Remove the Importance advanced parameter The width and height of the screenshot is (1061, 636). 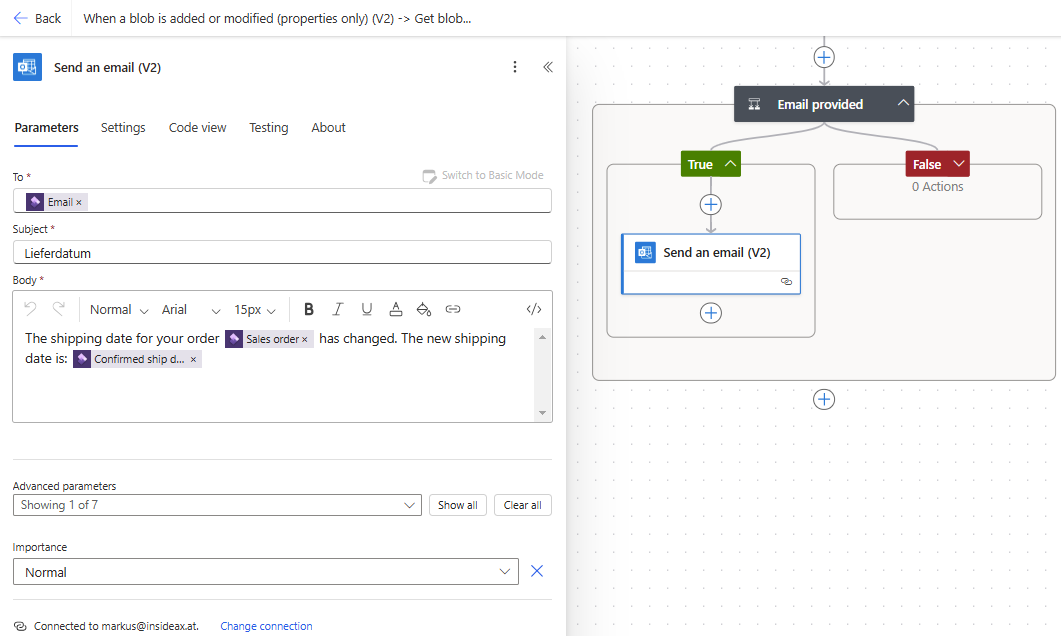pyautogui.click(x=537, y=571)
